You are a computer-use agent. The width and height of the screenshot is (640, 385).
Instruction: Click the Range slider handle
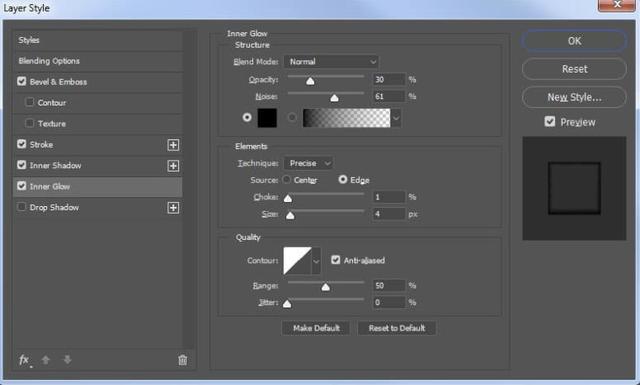(325, 287)
